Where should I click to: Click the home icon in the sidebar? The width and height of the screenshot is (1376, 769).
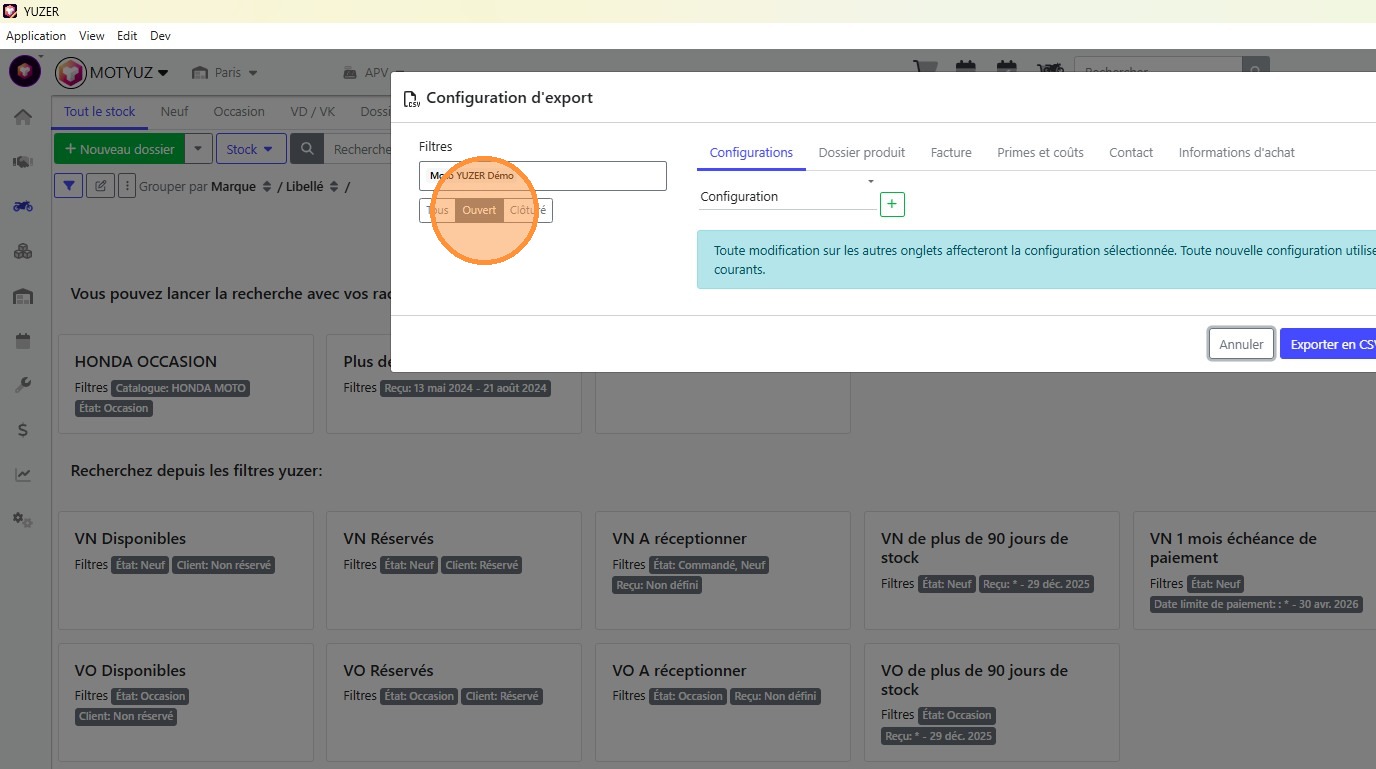(23, 117)
